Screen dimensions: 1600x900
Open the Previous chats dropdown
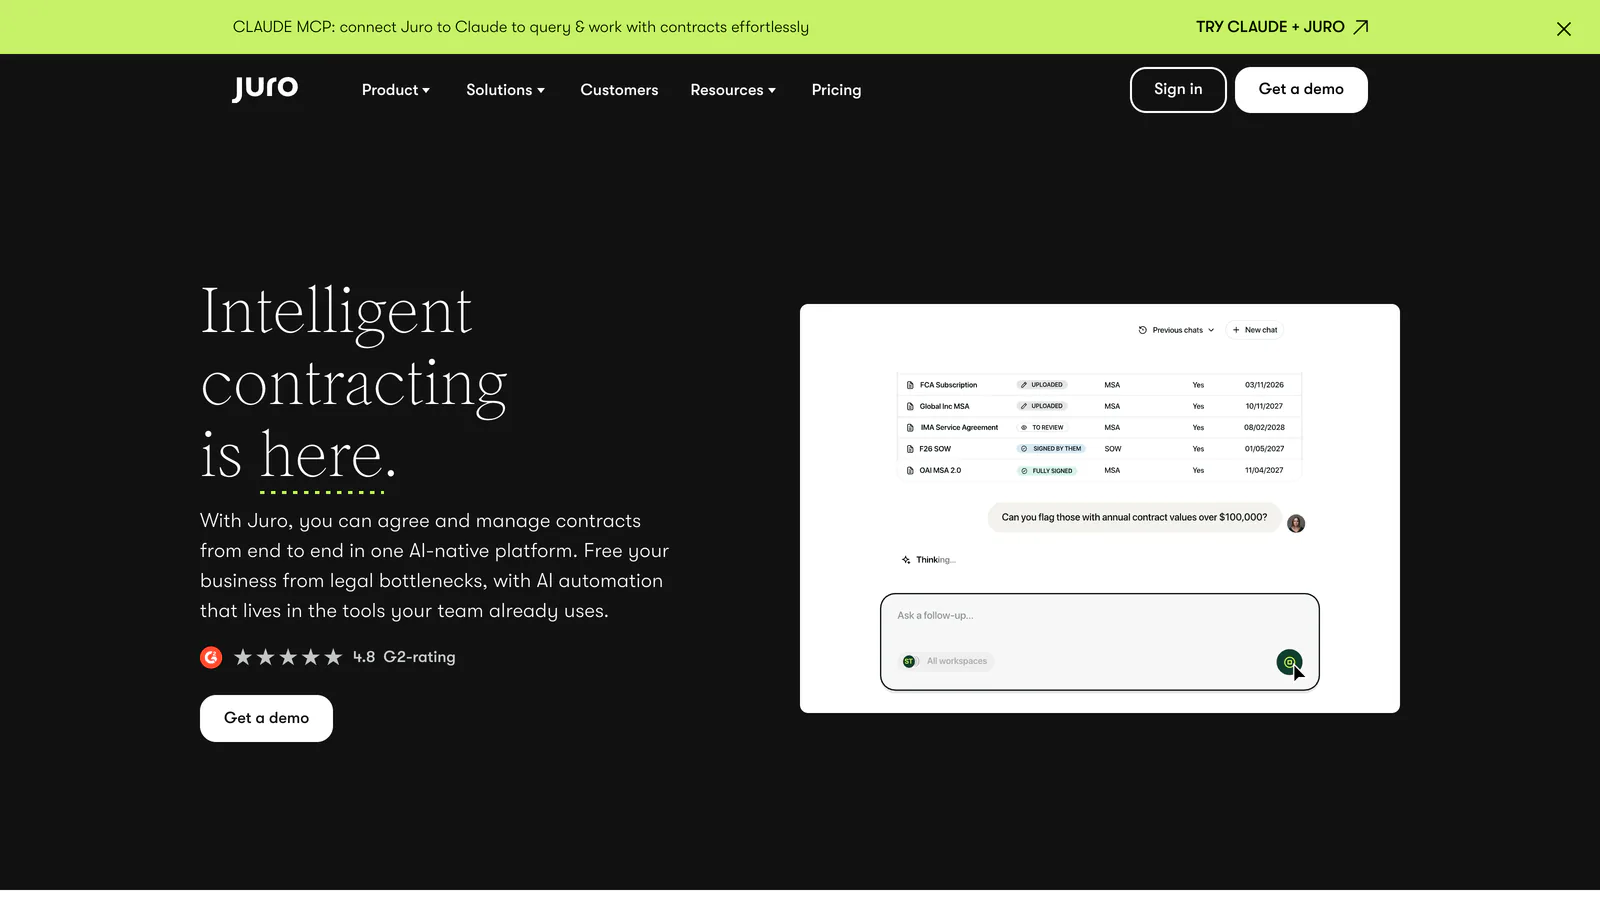pos(1177,330)
